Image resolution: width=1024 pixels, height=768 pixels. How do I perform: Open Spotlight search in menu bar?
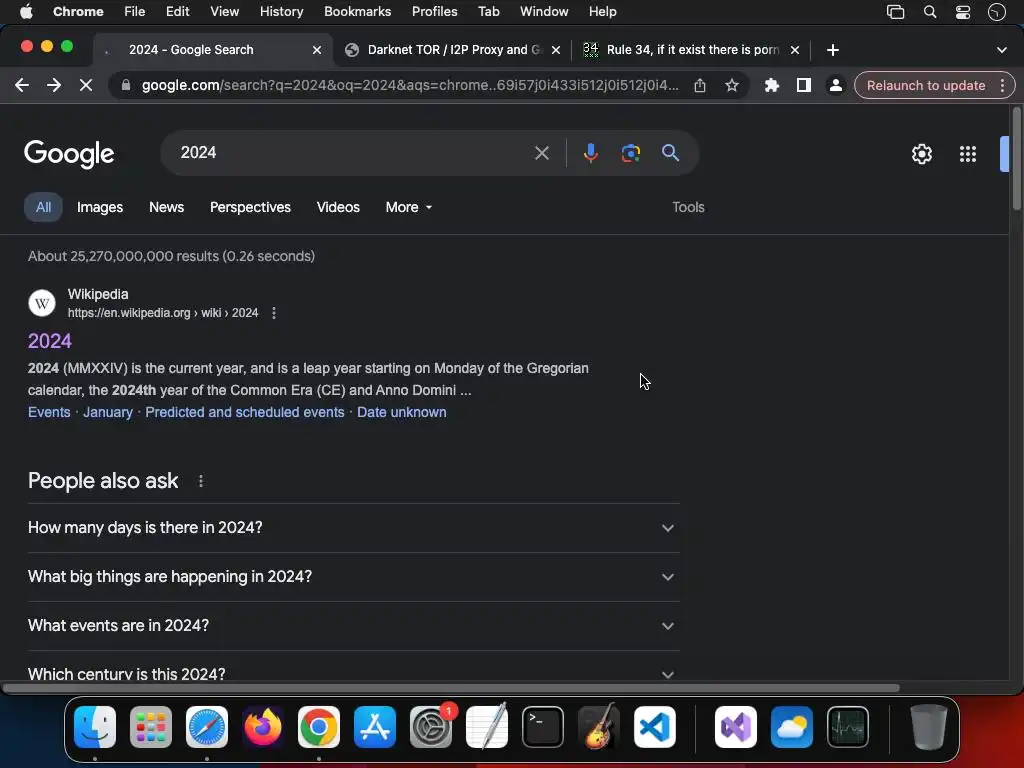click(930, 12)
